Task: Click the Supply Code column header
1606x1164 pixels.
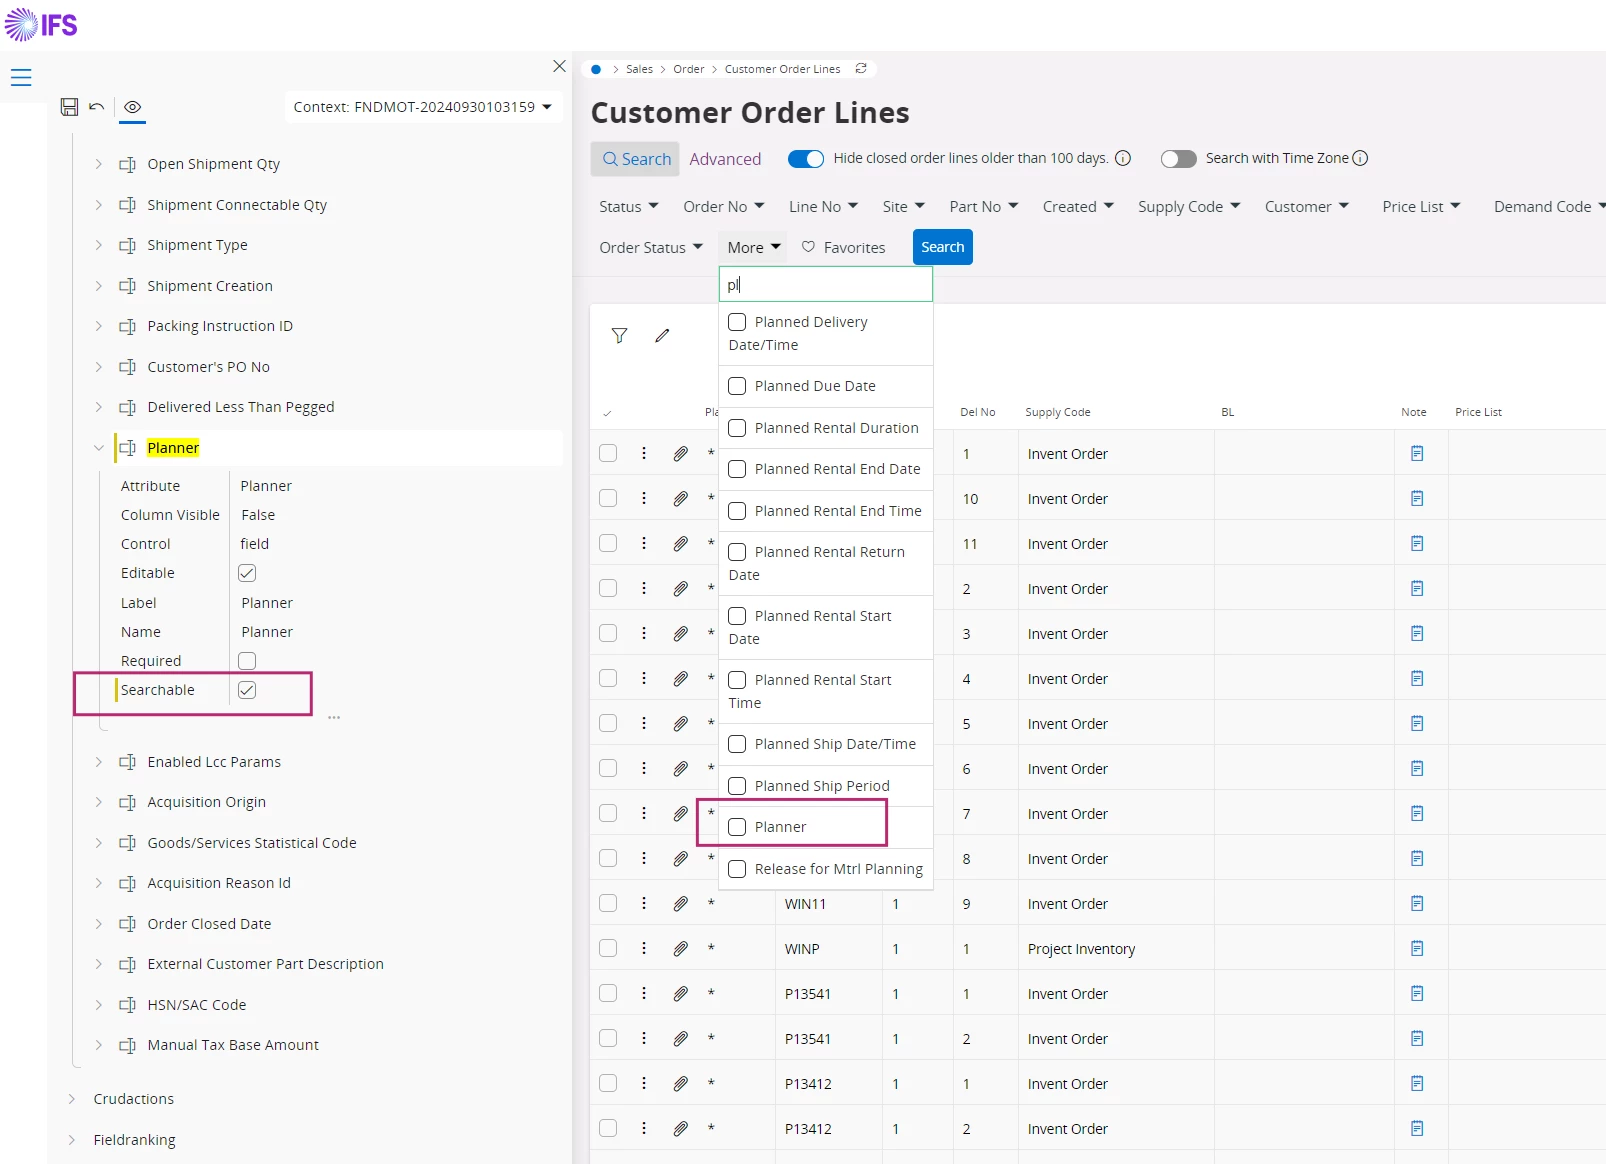Action: pyautogui.click(x=1057, y=412)
